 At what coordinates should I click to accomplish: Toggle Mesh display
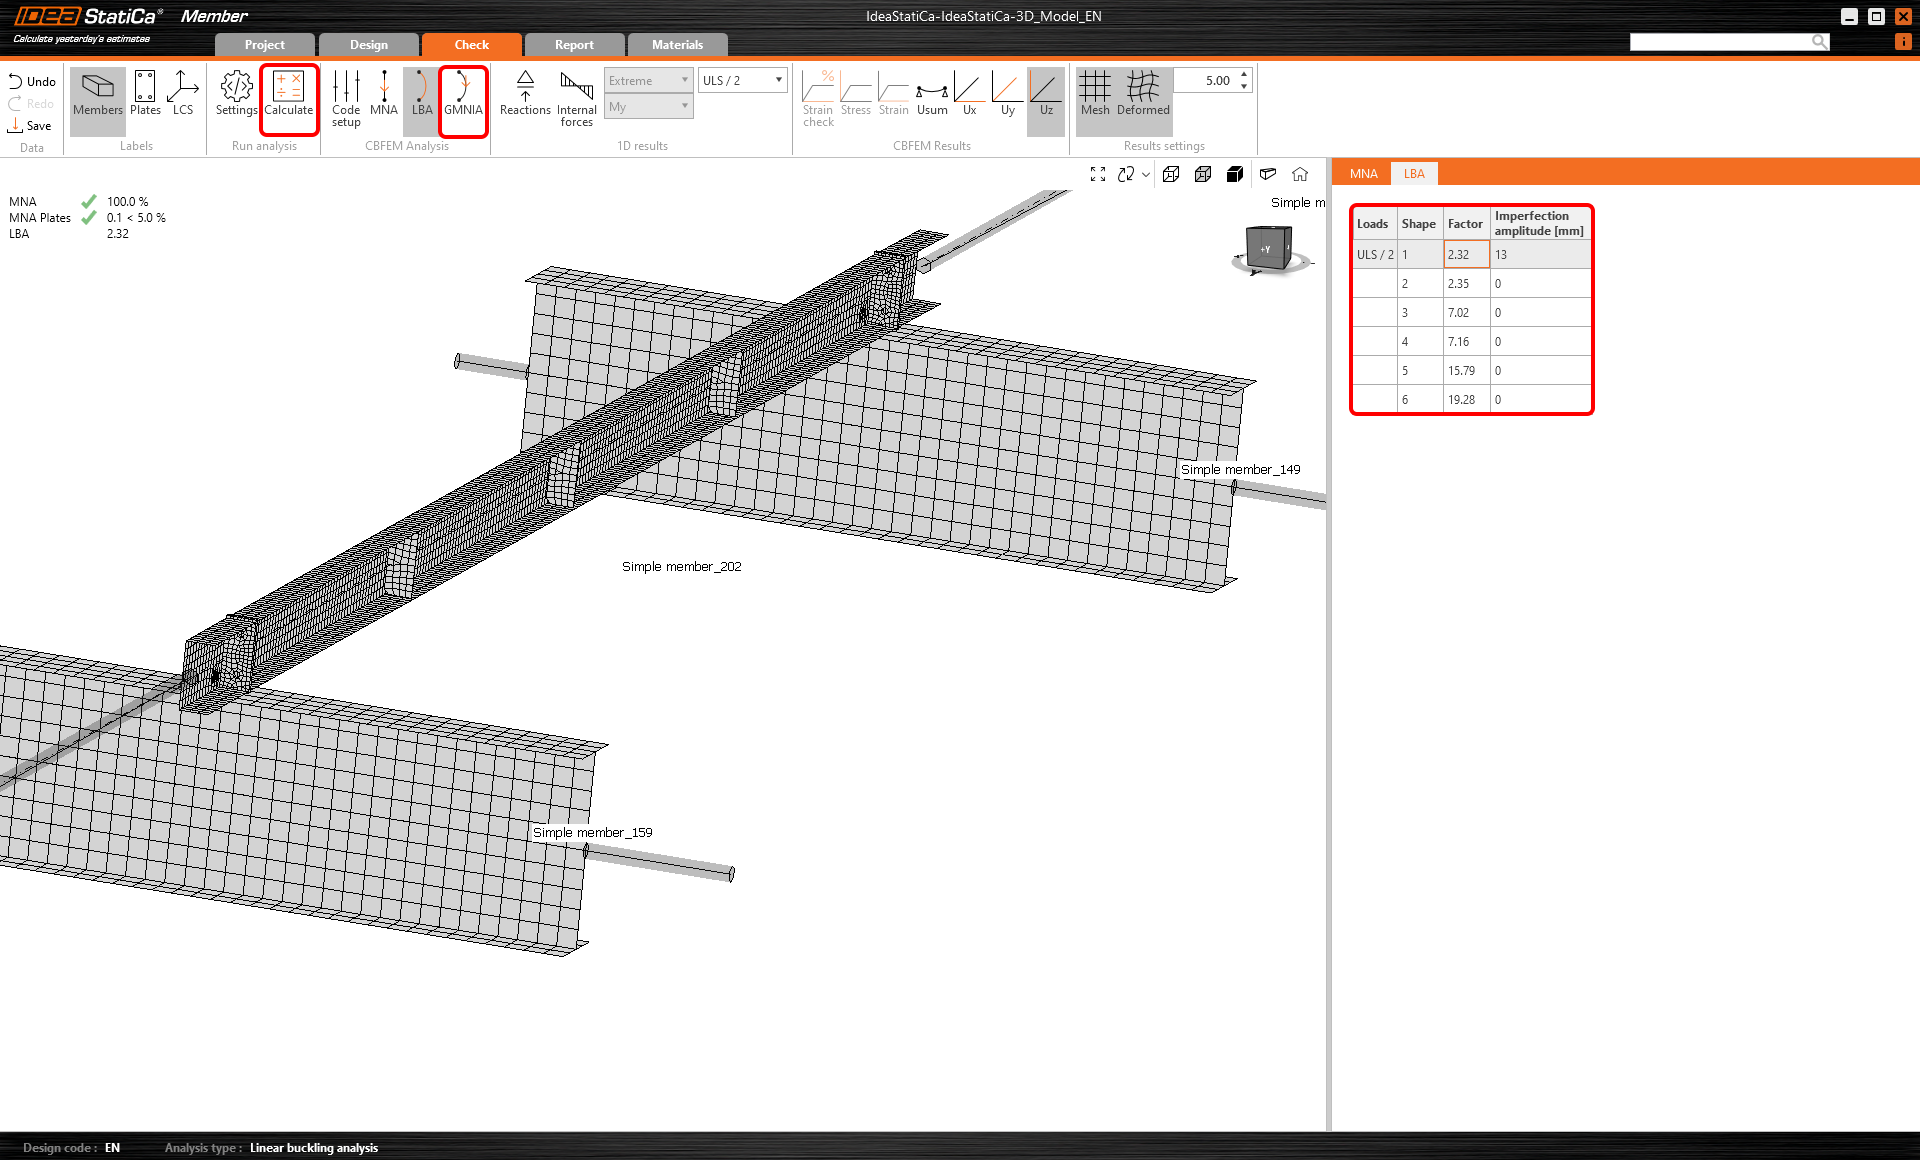coord(1095,96)
